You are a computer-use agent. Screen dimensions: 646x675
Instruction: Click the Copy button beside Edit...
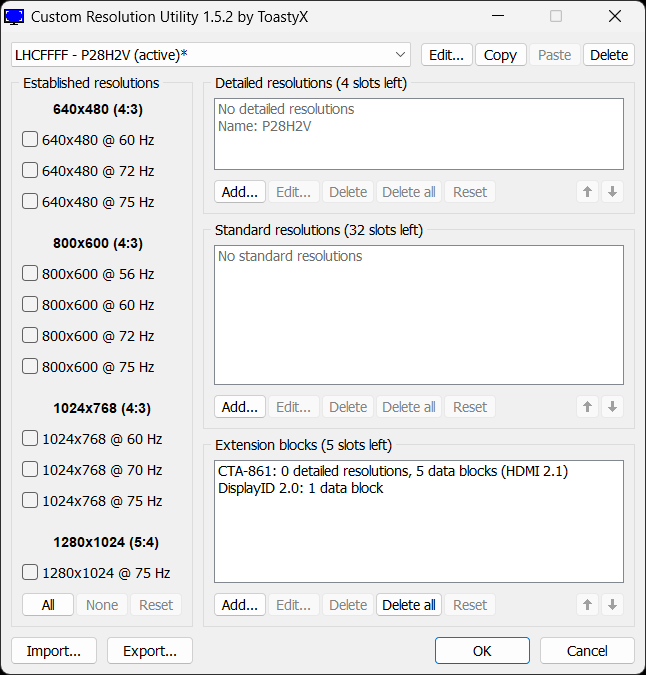coord(501,55)
